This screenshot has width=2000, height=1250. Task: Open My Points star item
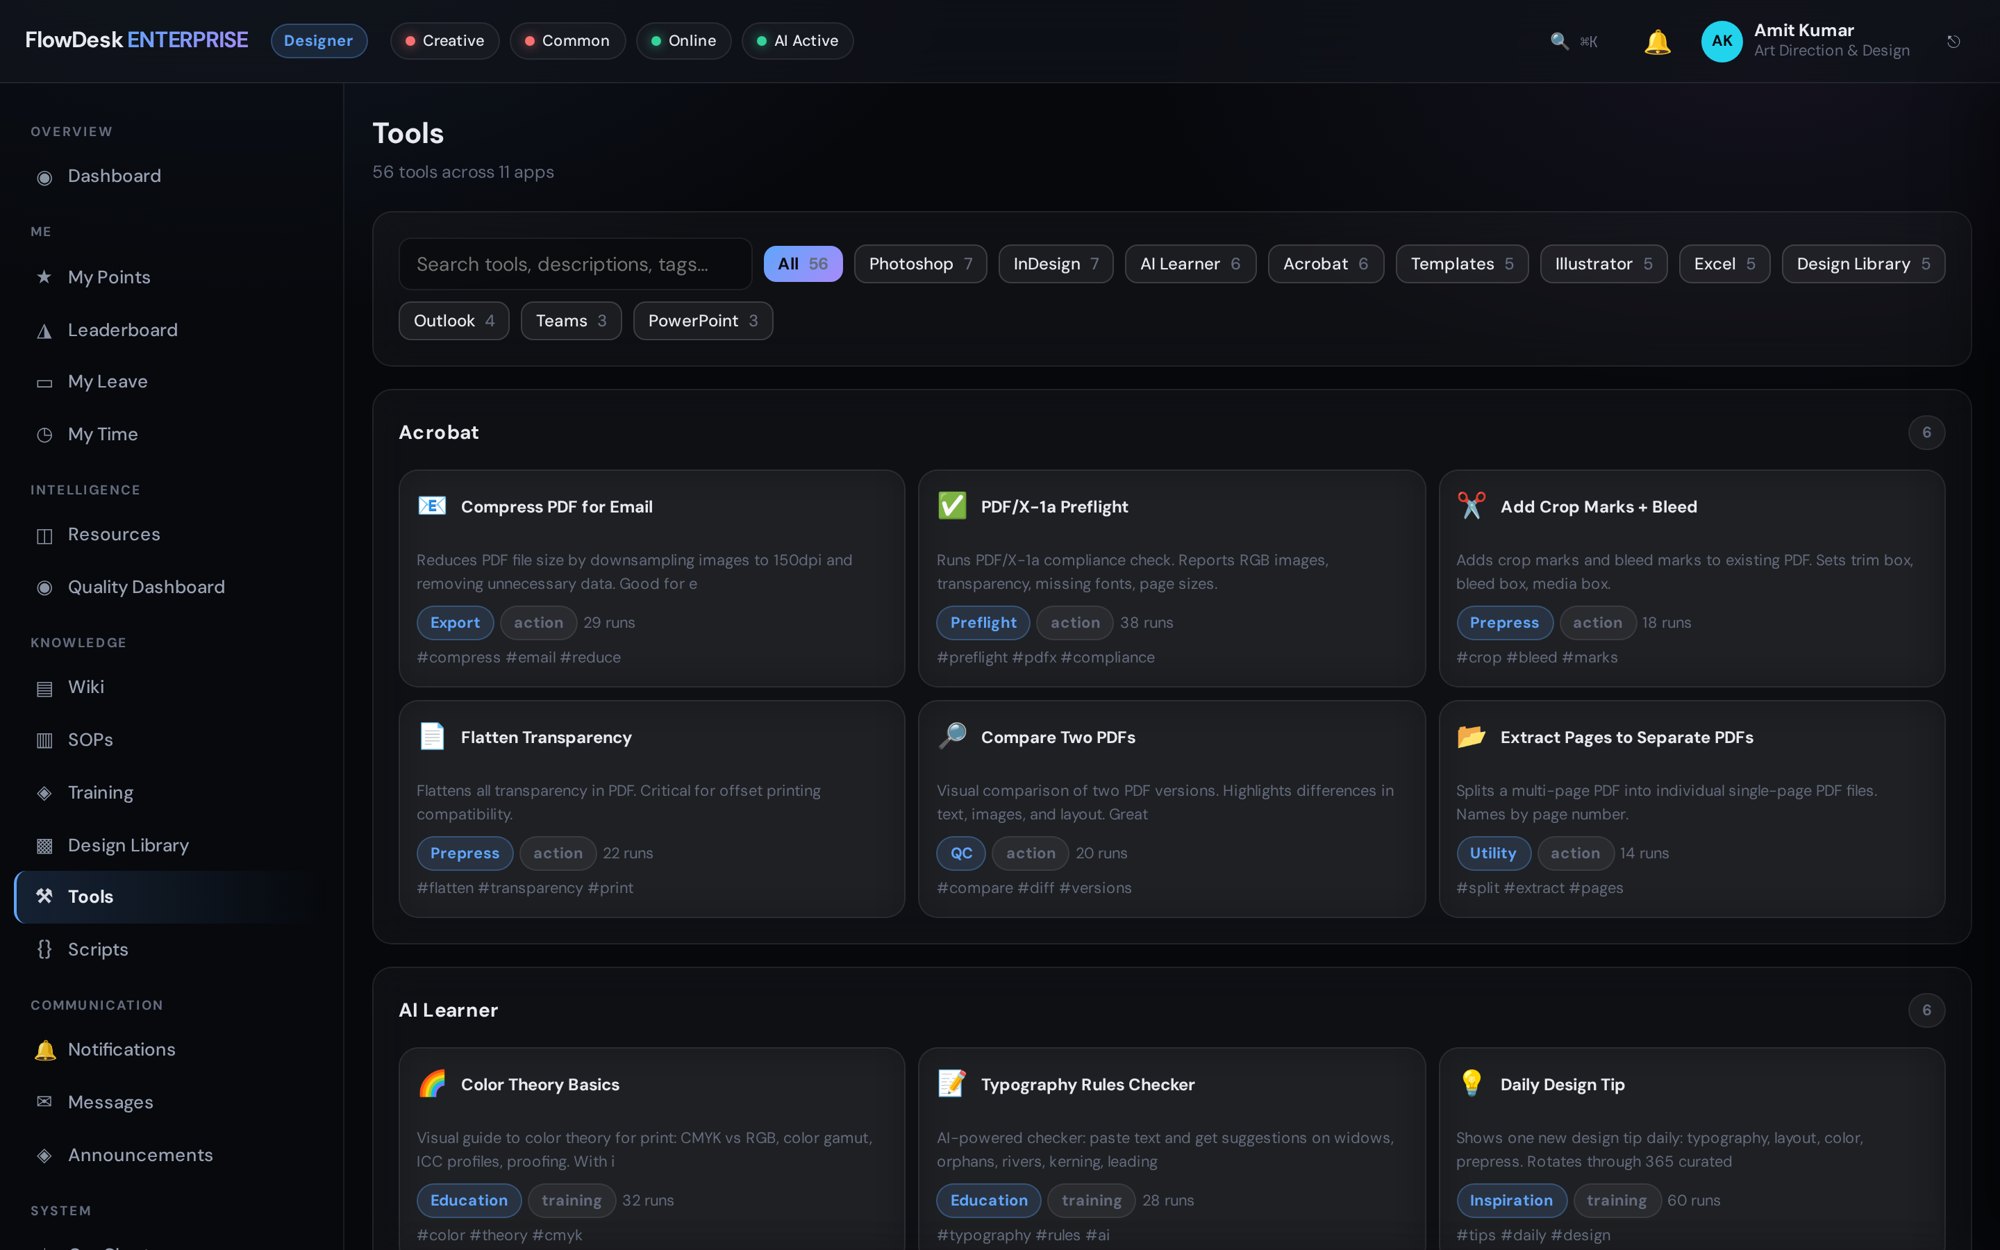[x=171, y=277]
